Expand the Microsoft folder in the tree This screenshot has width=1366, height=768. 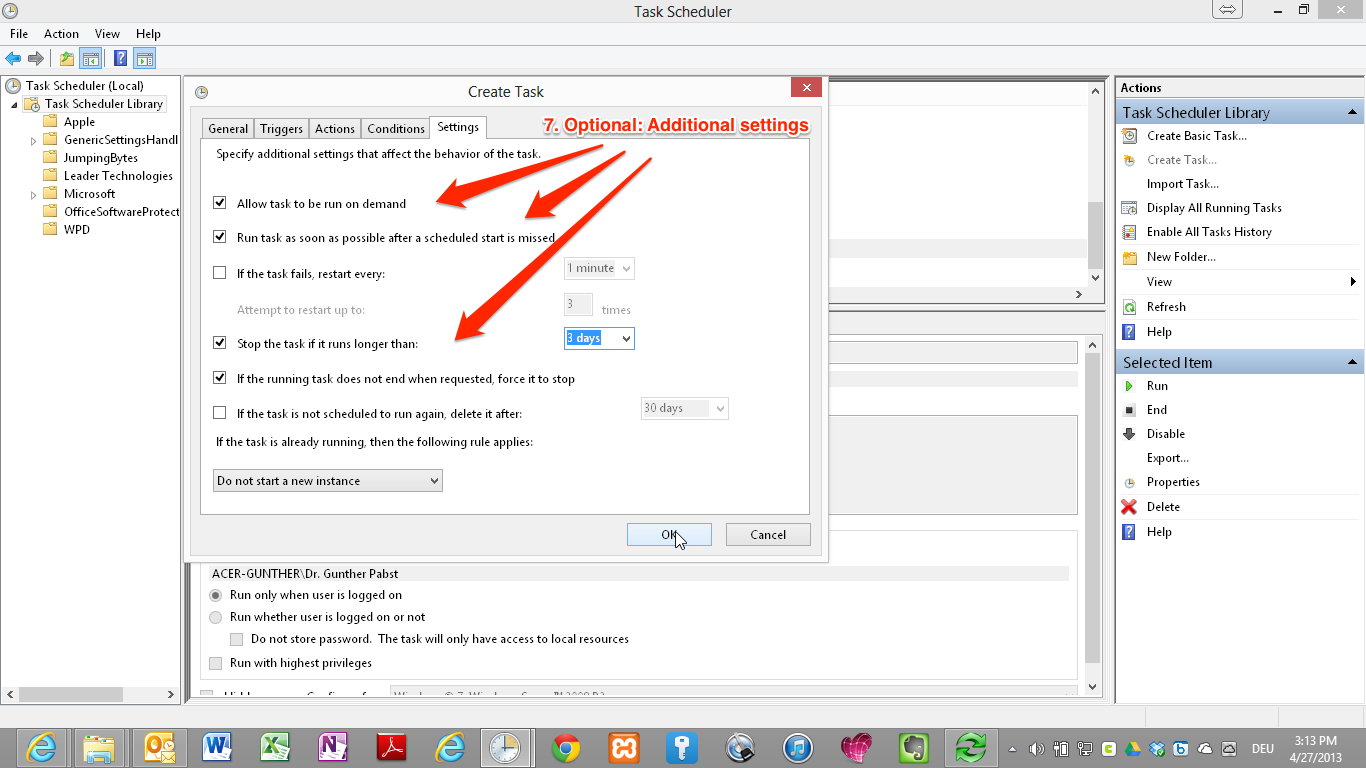point(34,194)
